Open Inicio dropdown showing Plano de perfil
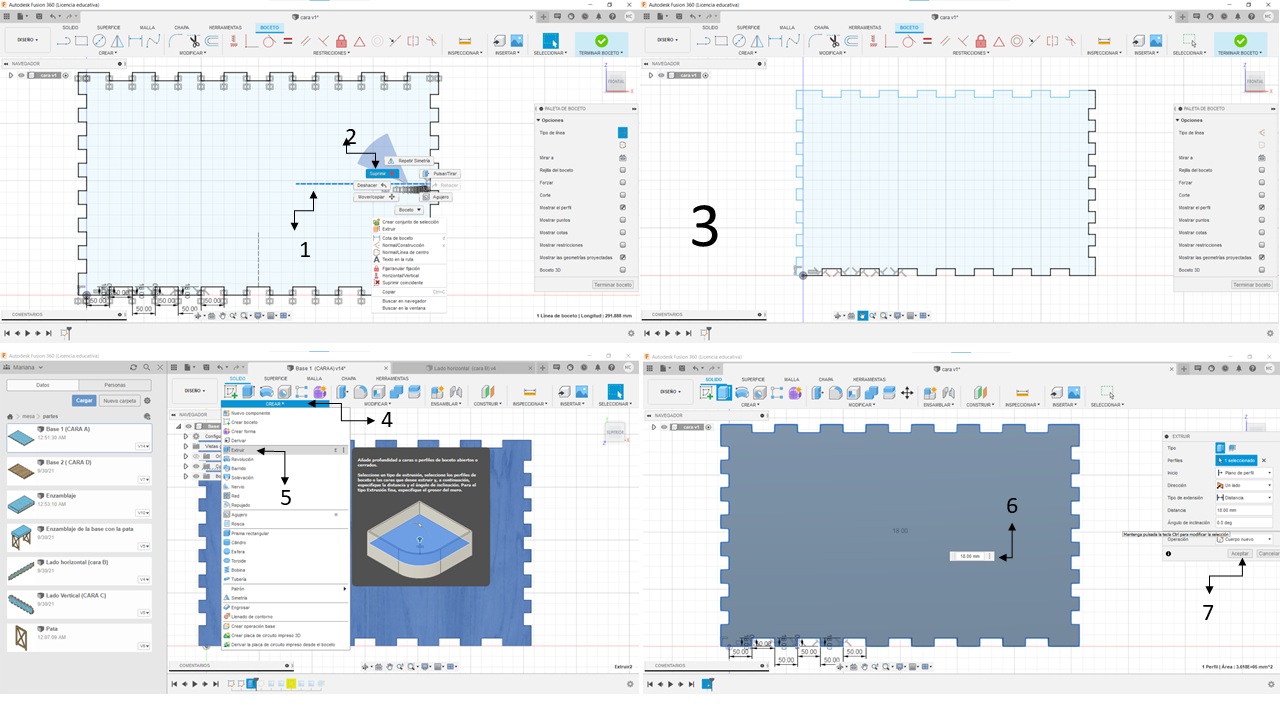The width and height of the screenshot is (1280, 720). coord(1244,473)
